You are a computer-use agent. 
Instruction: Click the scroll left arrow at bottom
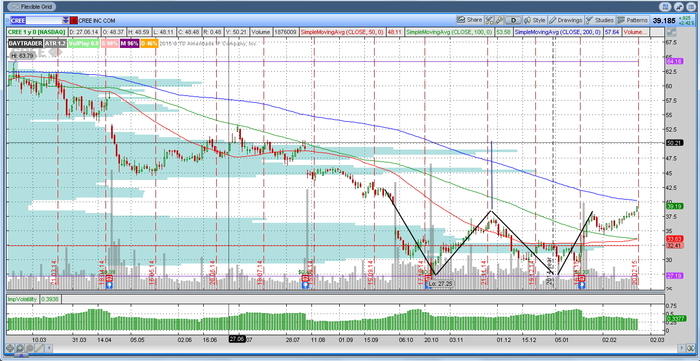click(x=48, y=349)
